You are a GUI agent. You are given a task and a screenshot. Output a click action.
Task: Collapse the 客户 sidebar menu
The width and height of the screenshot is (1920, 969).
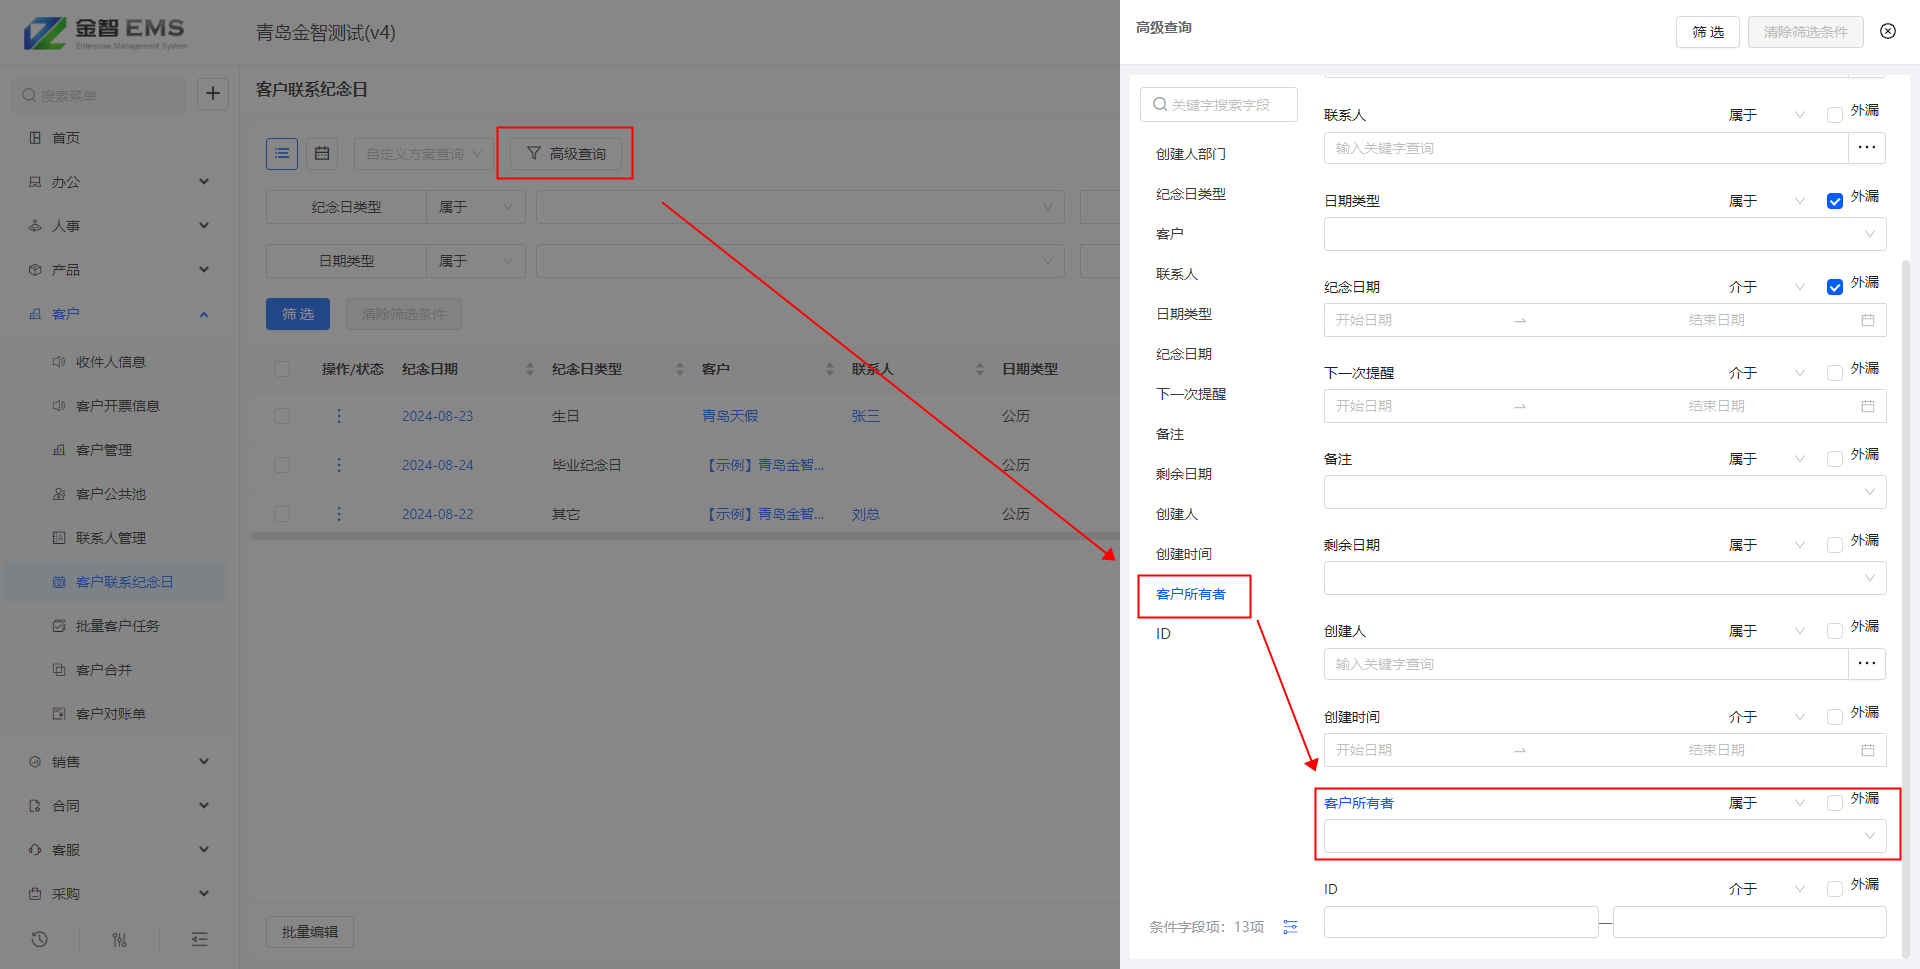[119, 314]
